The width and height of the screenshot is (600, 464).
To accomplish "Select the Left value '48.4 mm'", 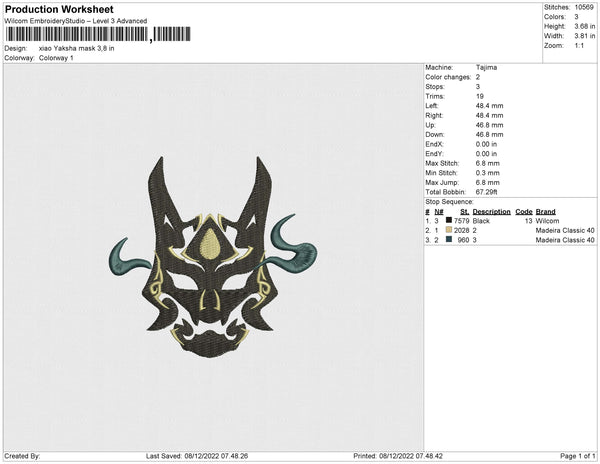I will point(489,106).
